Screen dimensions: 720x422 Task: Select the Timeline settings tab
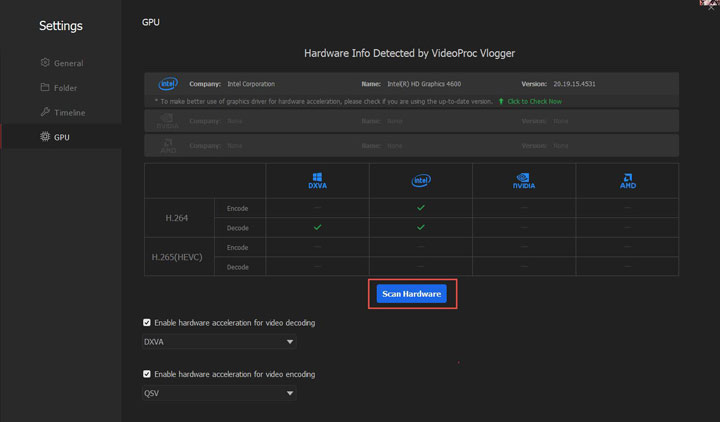69,113
